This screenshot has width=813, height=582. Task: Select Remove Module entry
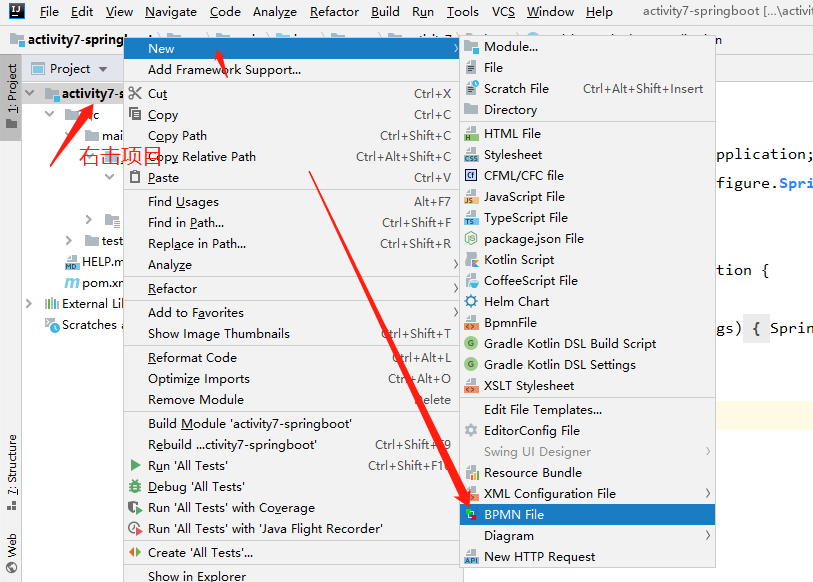(x=291, y=399)
